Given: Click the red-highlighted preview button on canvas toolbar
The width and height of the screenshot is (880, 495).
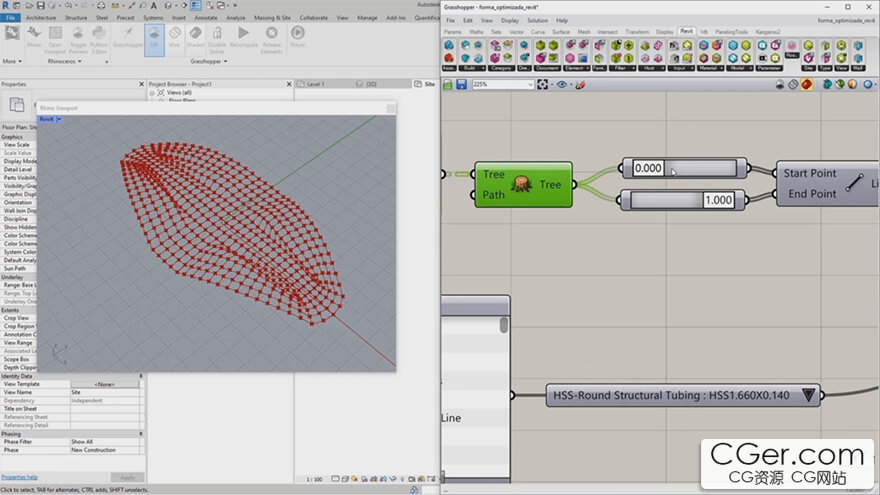Looking at the screenshot, I should point(806,84).
